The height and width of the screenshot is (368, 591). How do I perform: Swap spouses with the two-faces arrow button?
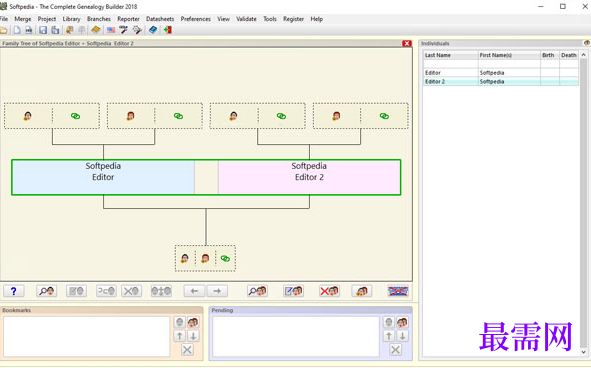161,291
